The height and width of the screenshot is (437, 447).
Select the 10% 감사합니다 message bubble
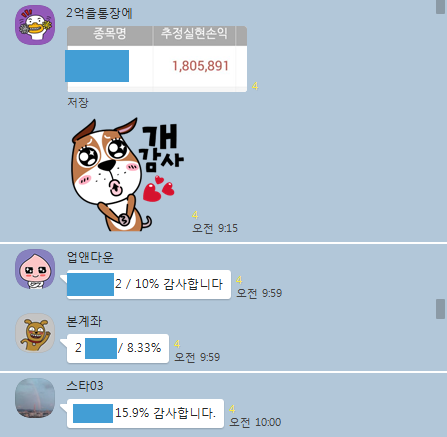149,284
